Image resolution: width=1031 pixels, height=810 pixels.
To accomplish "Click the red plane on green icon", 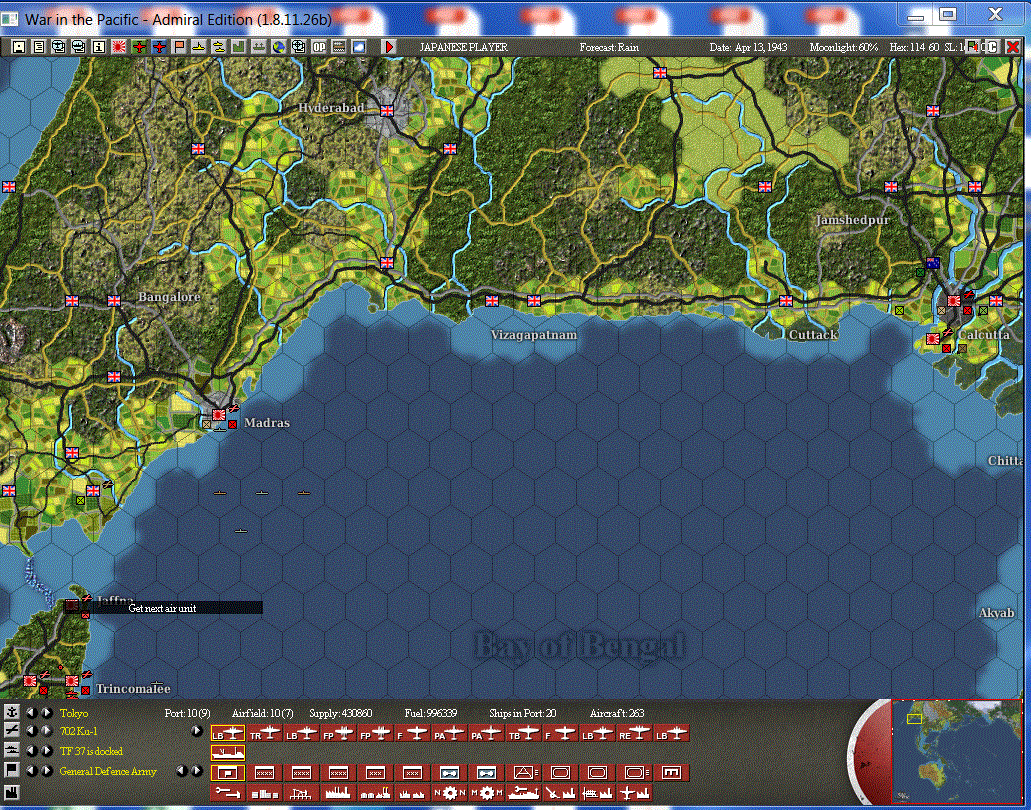I will pos(139,47).
